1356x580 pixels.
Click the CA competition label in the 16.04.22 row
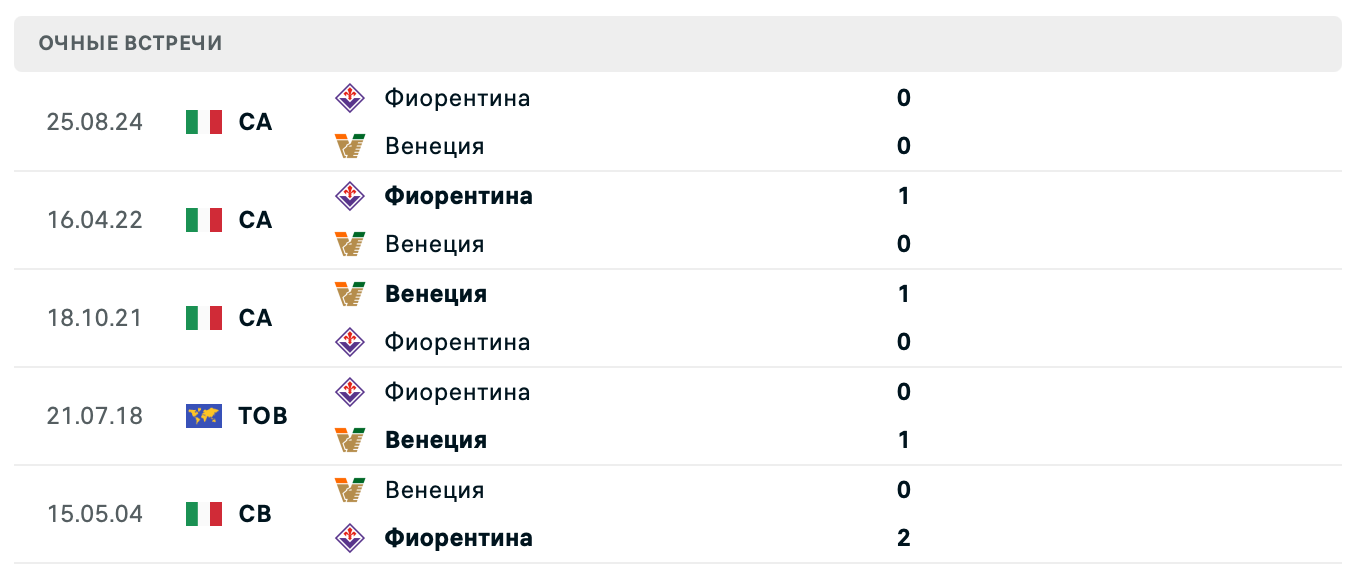click(x=256, y=219)
